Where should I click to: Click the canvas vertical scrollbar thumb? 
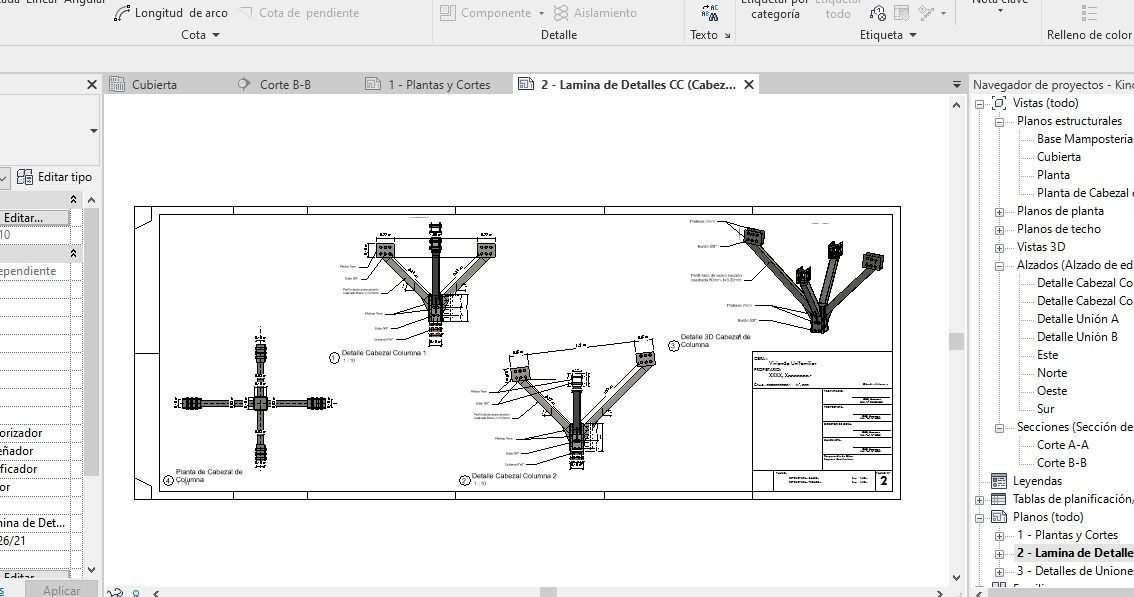[x=957, y=341]
